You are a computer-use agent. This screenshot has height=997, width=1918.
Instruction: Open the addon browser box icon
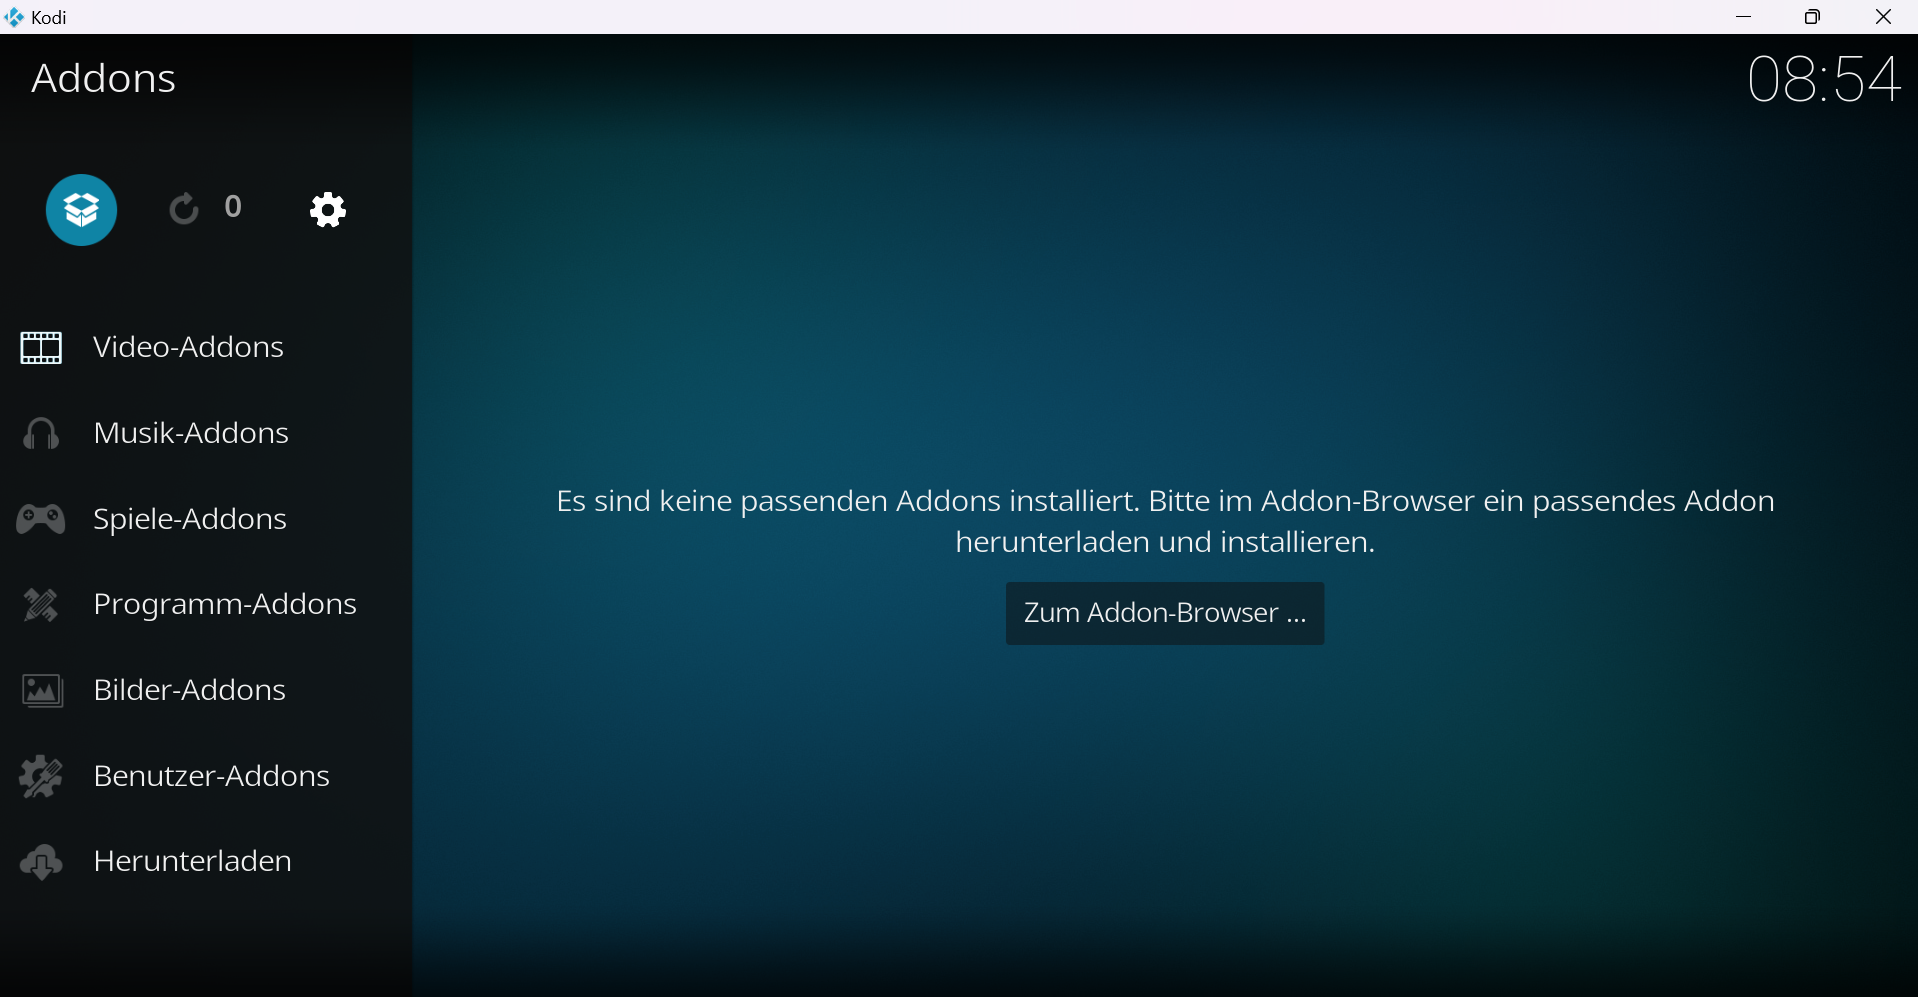(x=82, y=210)
